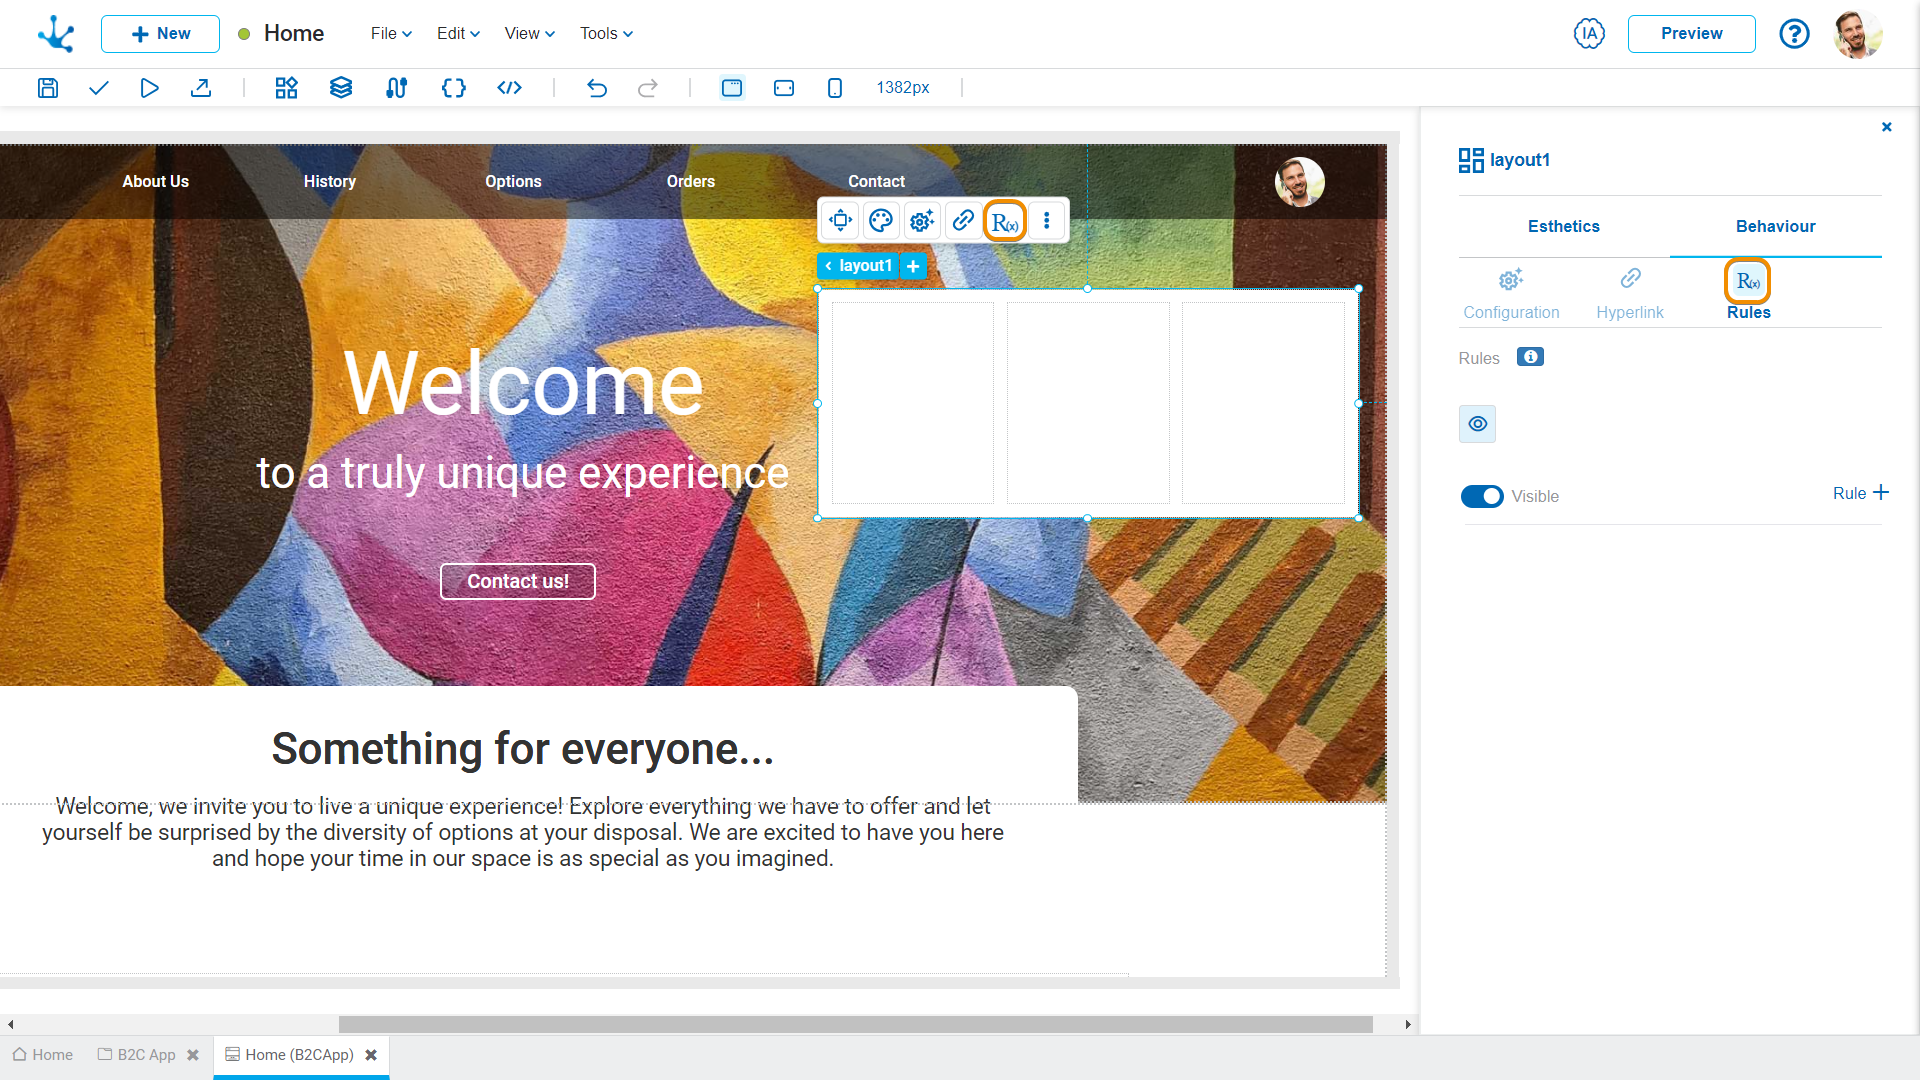
Task: Click the undo arrow icon
Action: pyautogui.click(x=597, y=88)
